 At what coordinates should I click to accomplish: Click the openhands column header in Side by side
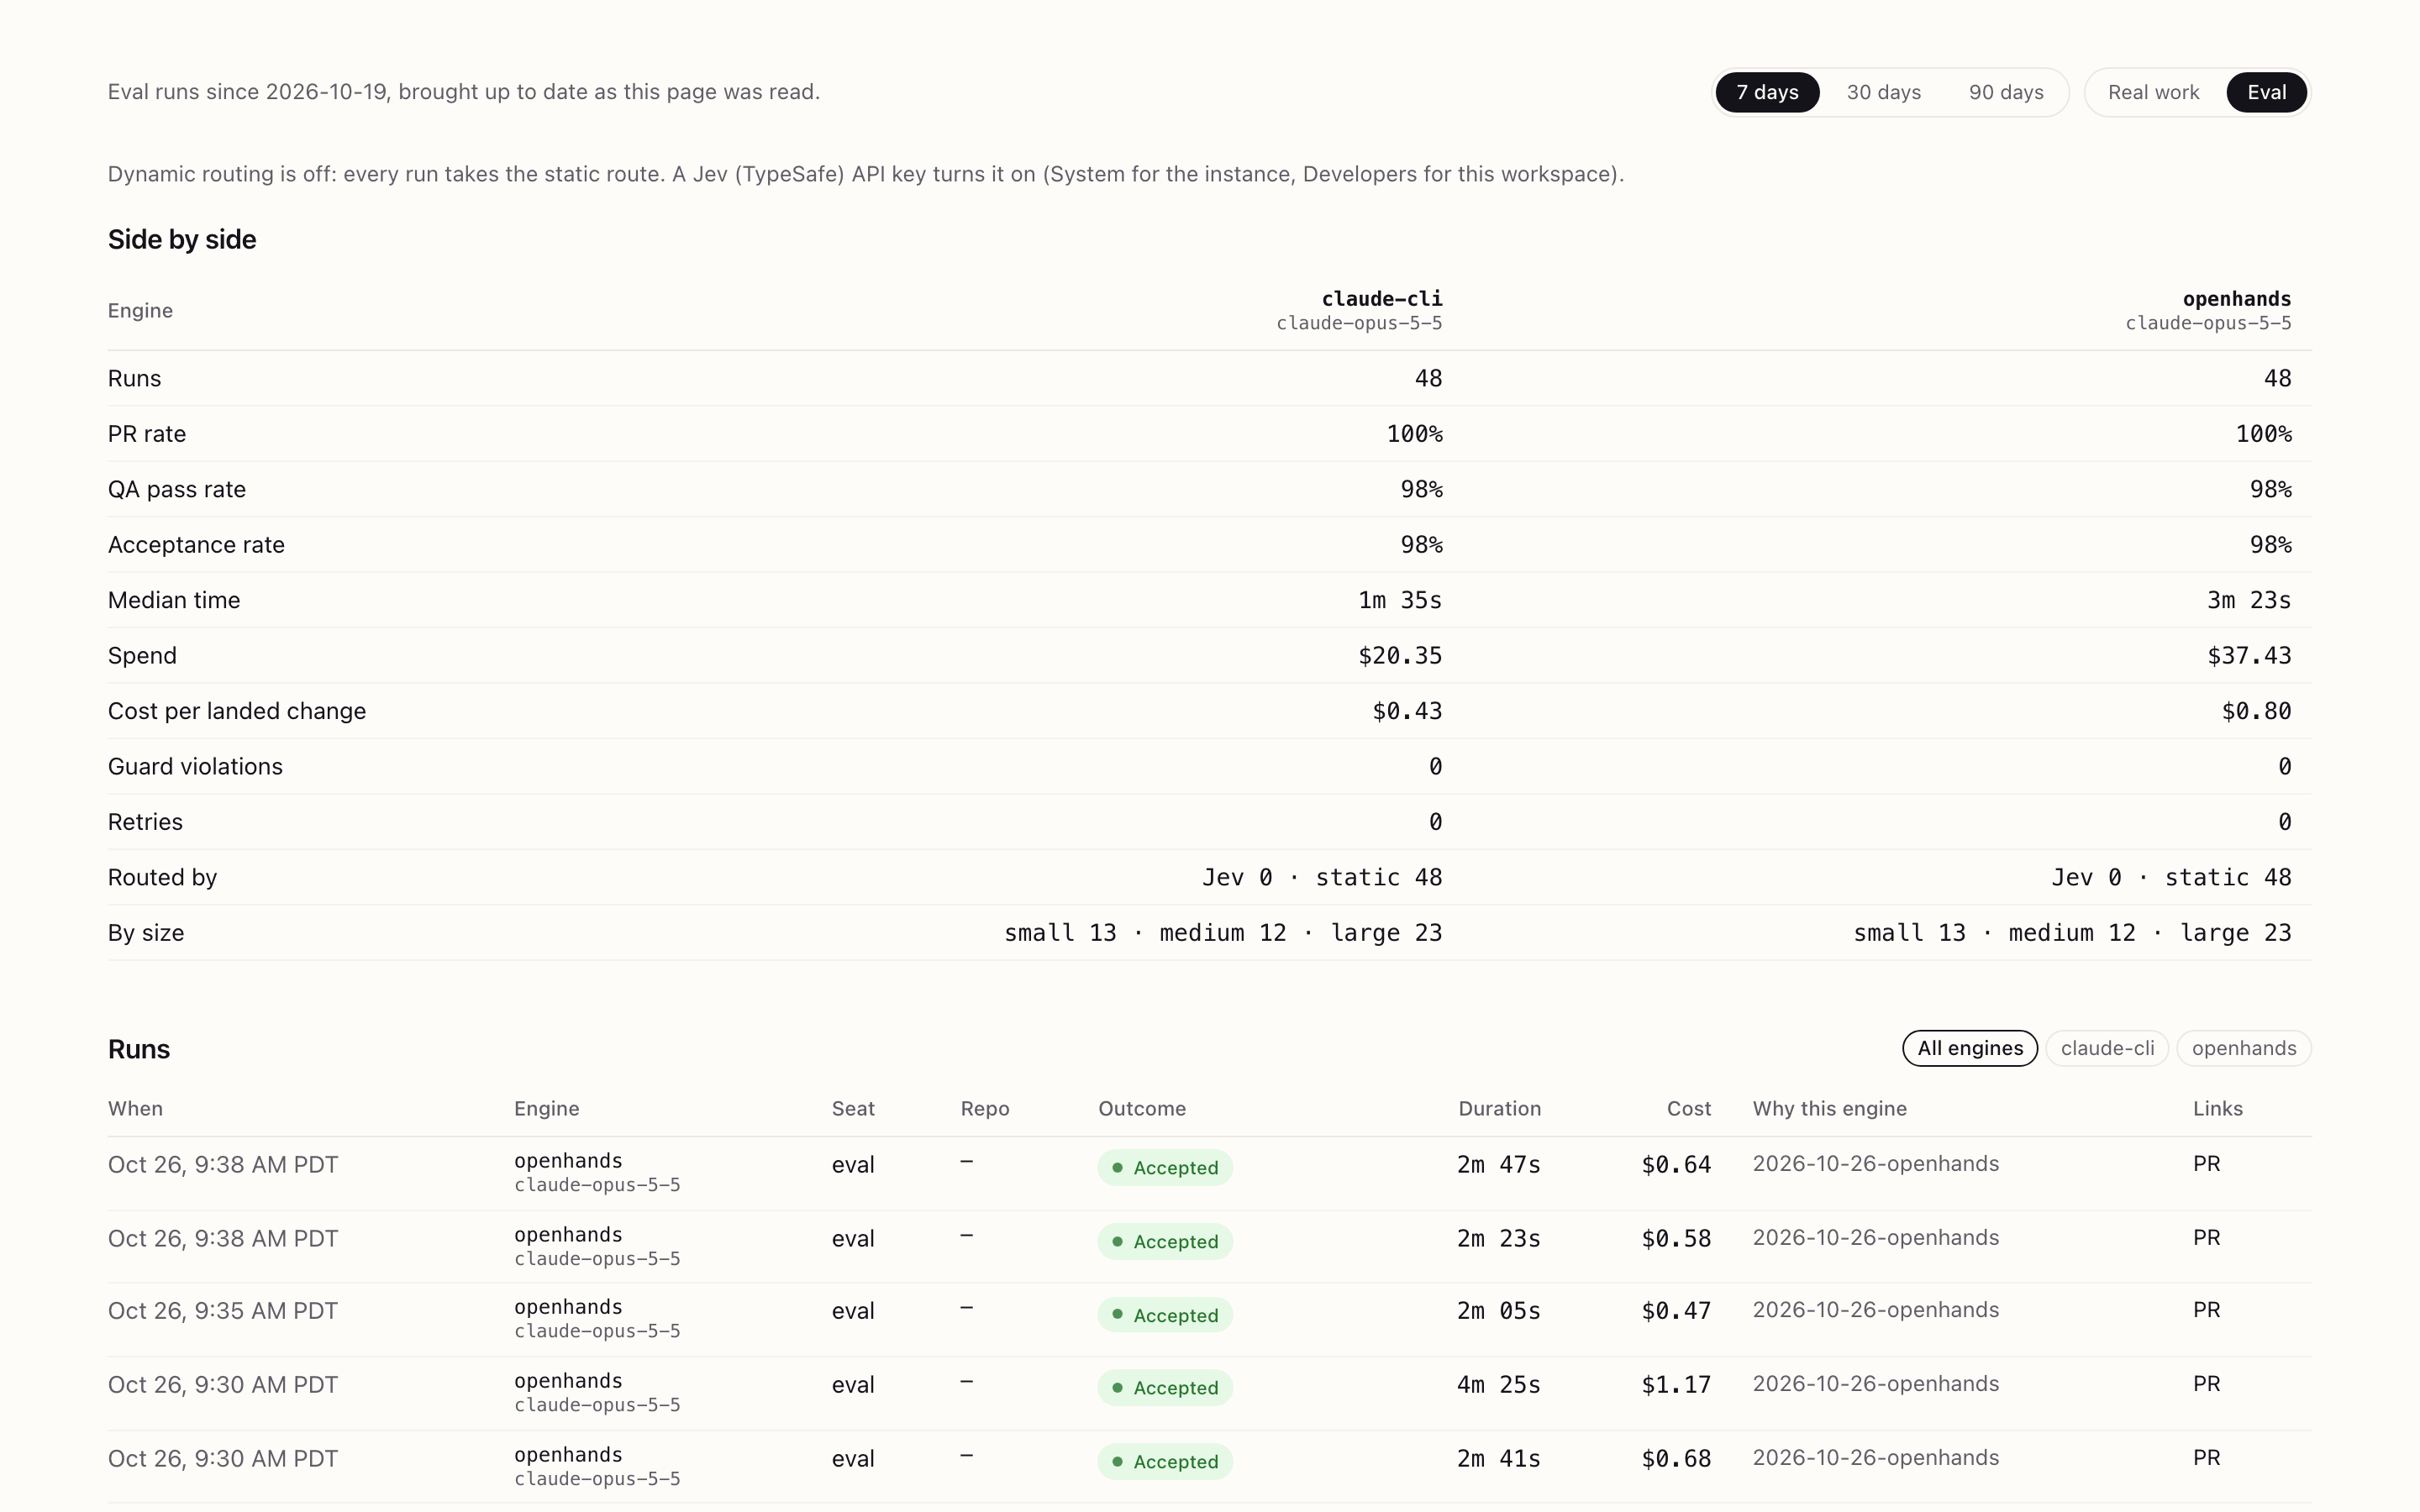pos(2236,299)
